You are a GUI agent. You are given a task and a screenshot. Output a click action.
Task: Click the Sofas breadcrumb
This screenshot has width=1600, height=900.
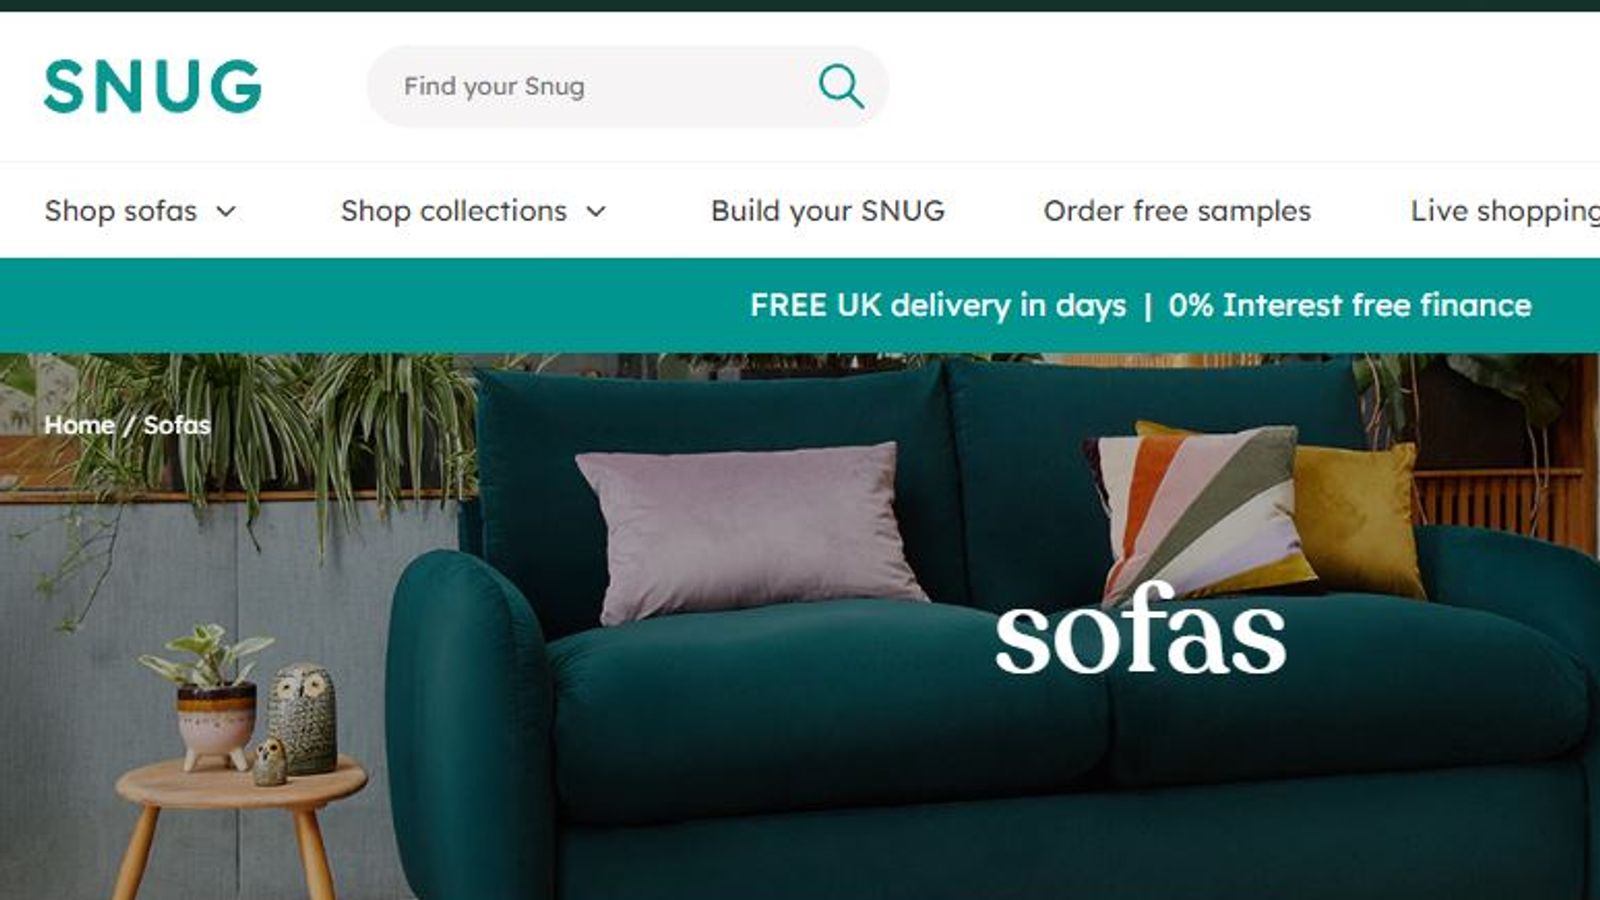177,425
